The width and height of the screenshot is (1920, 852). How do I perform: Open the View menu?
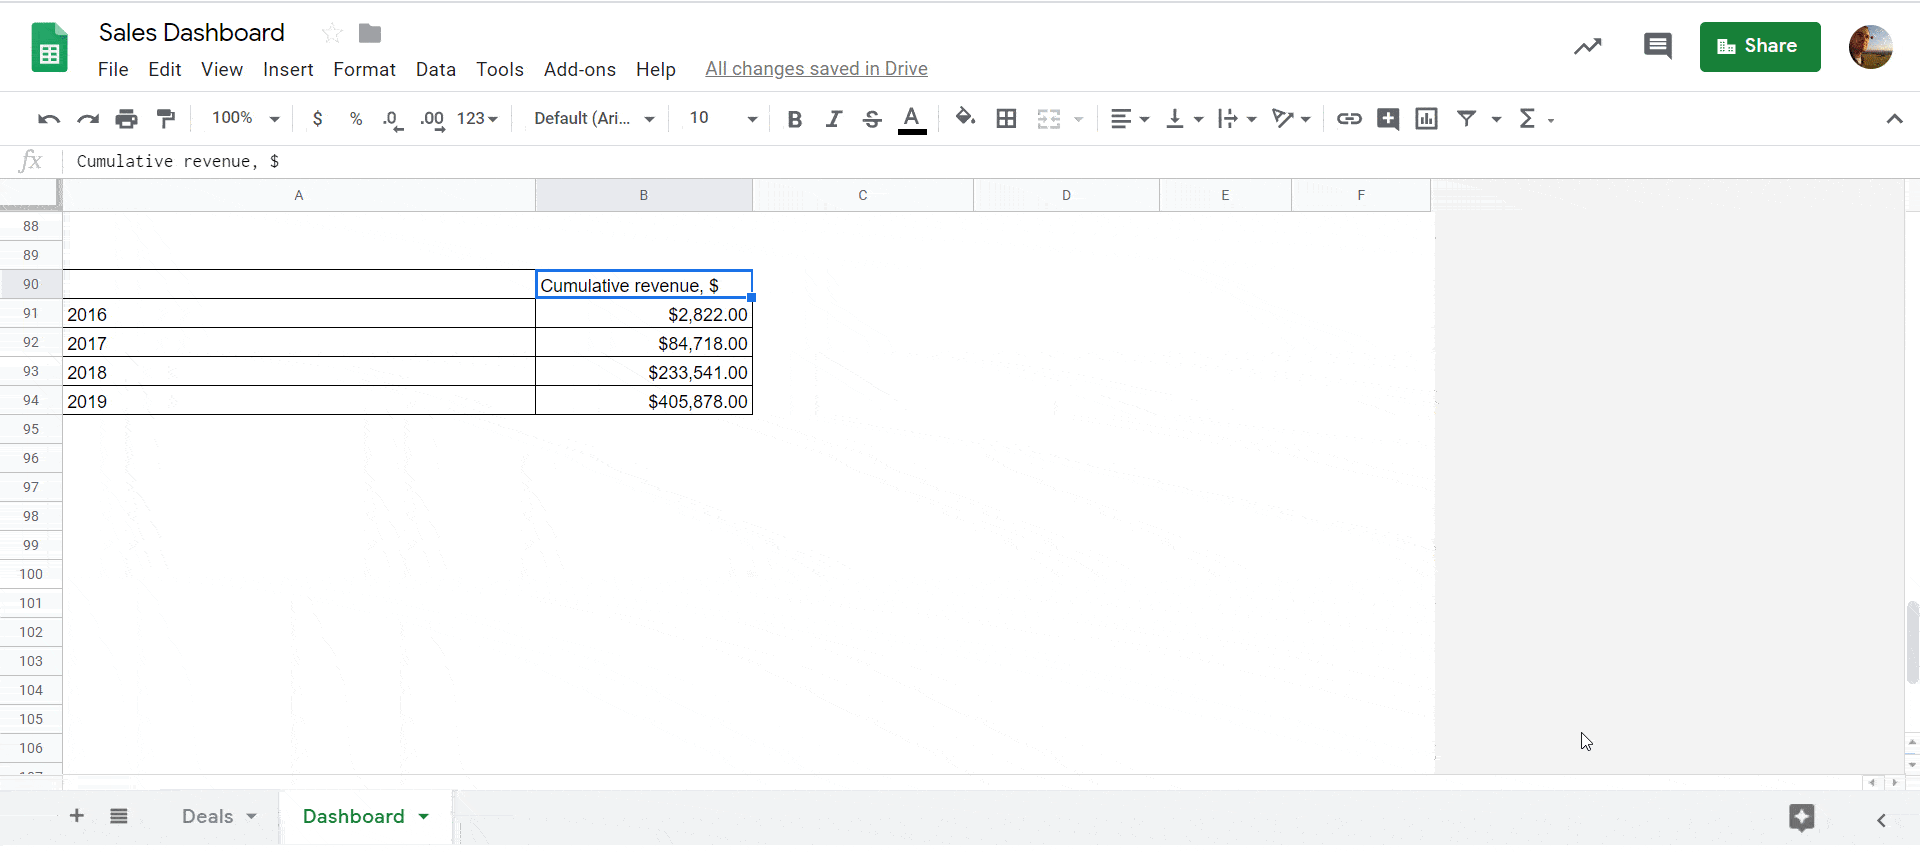pyautogui.click(x=222, y=69)
